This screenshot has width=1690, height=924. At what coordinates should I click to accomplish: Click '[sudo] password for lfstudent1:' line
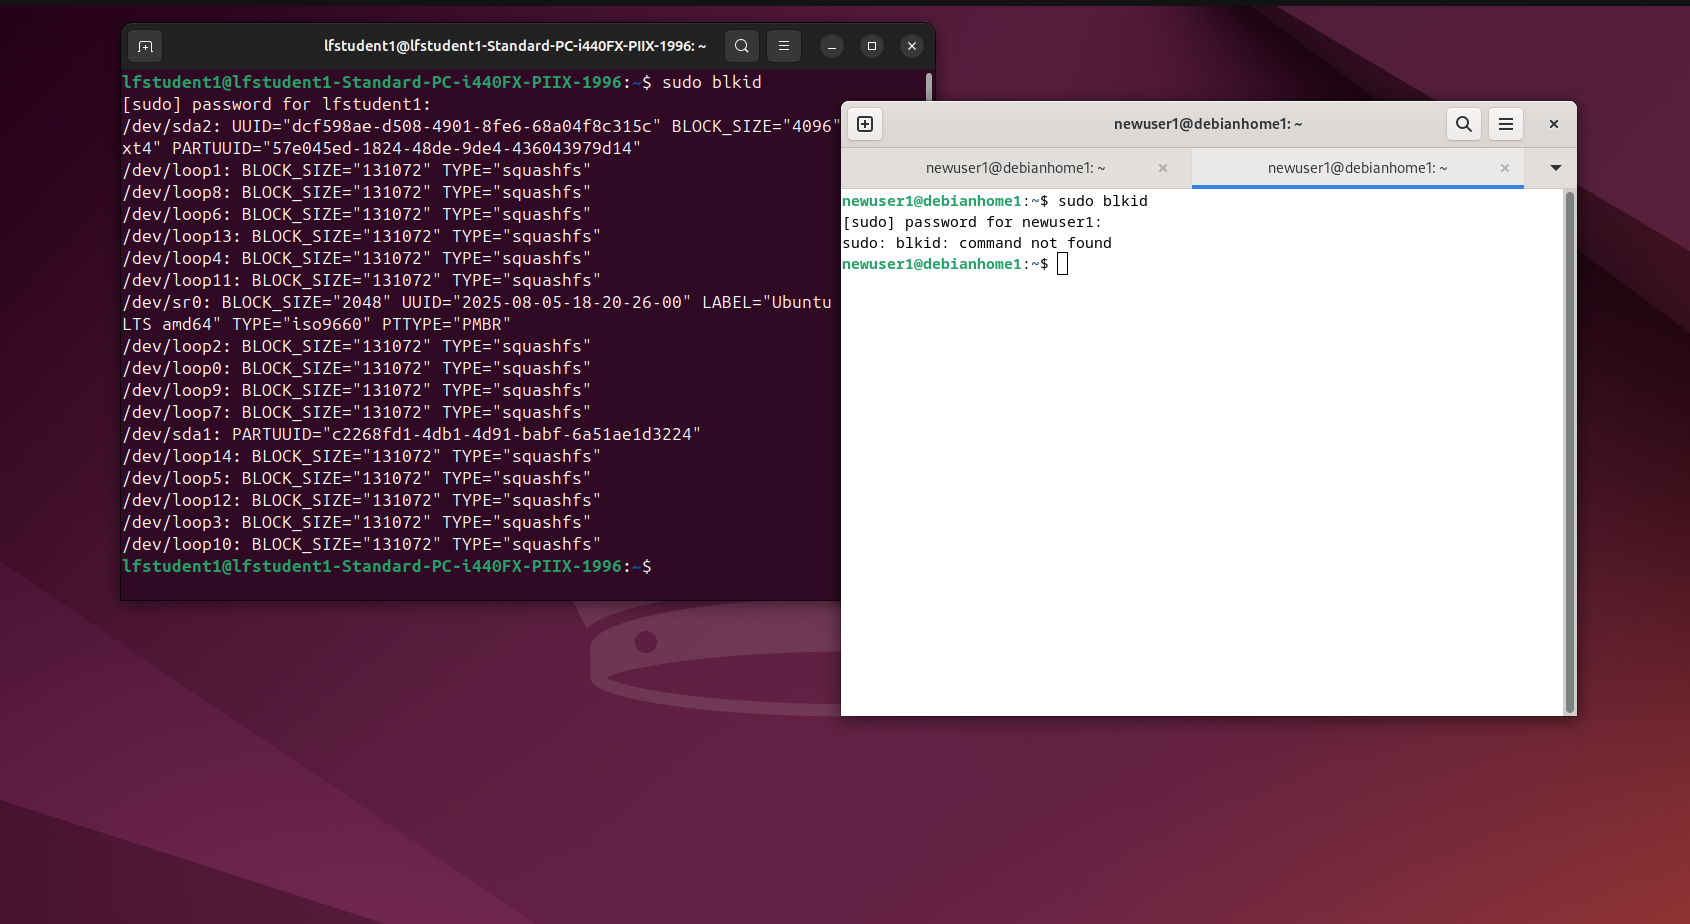[277, 104]
